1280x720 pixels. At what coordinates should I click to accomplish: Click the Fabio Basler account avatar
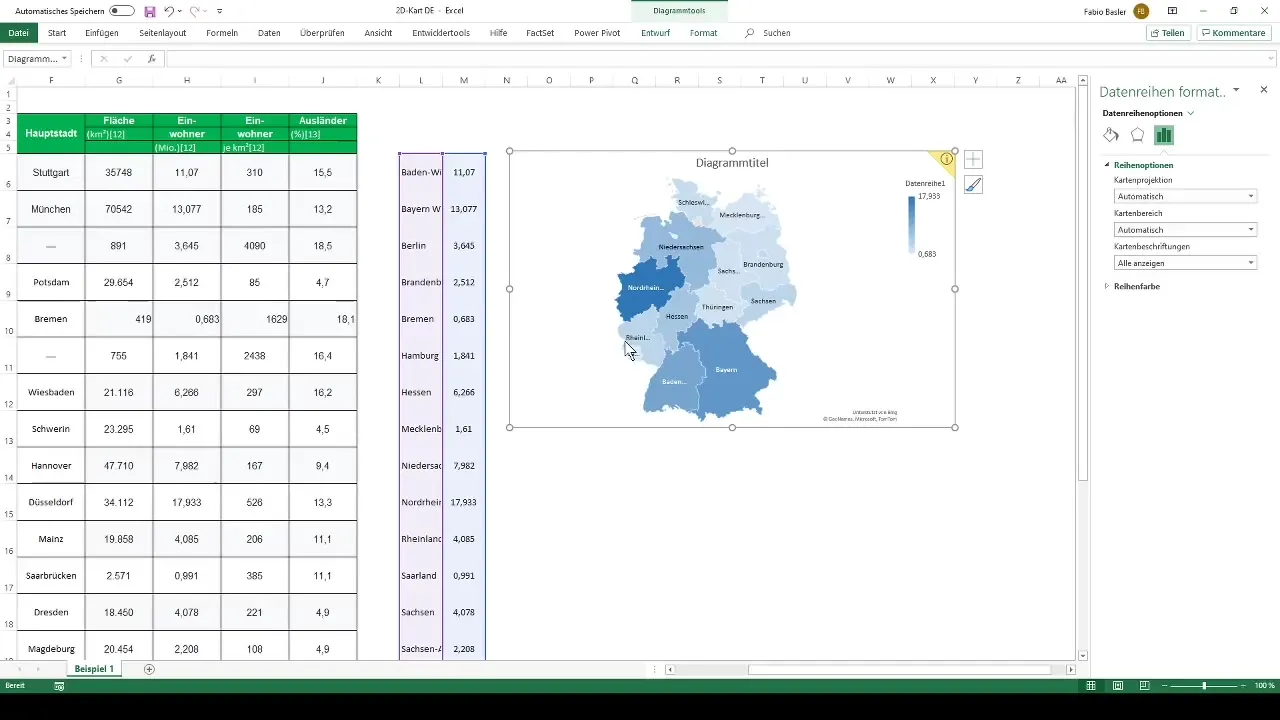click(1141, 11)
